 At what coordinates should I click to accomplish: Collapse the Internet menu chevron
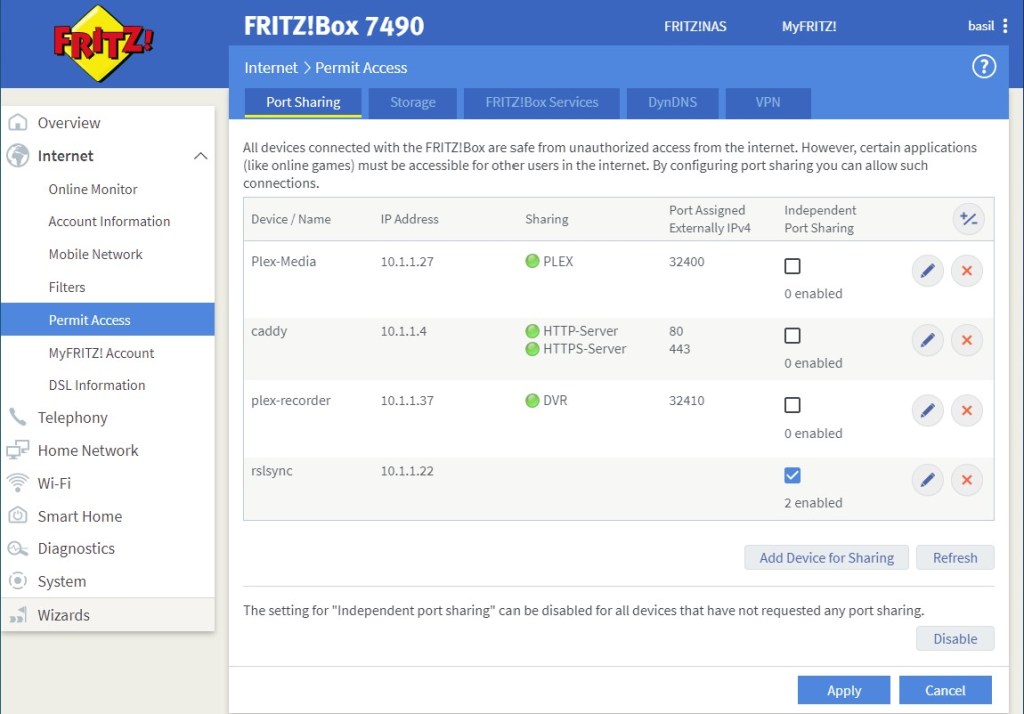(200, 155)
